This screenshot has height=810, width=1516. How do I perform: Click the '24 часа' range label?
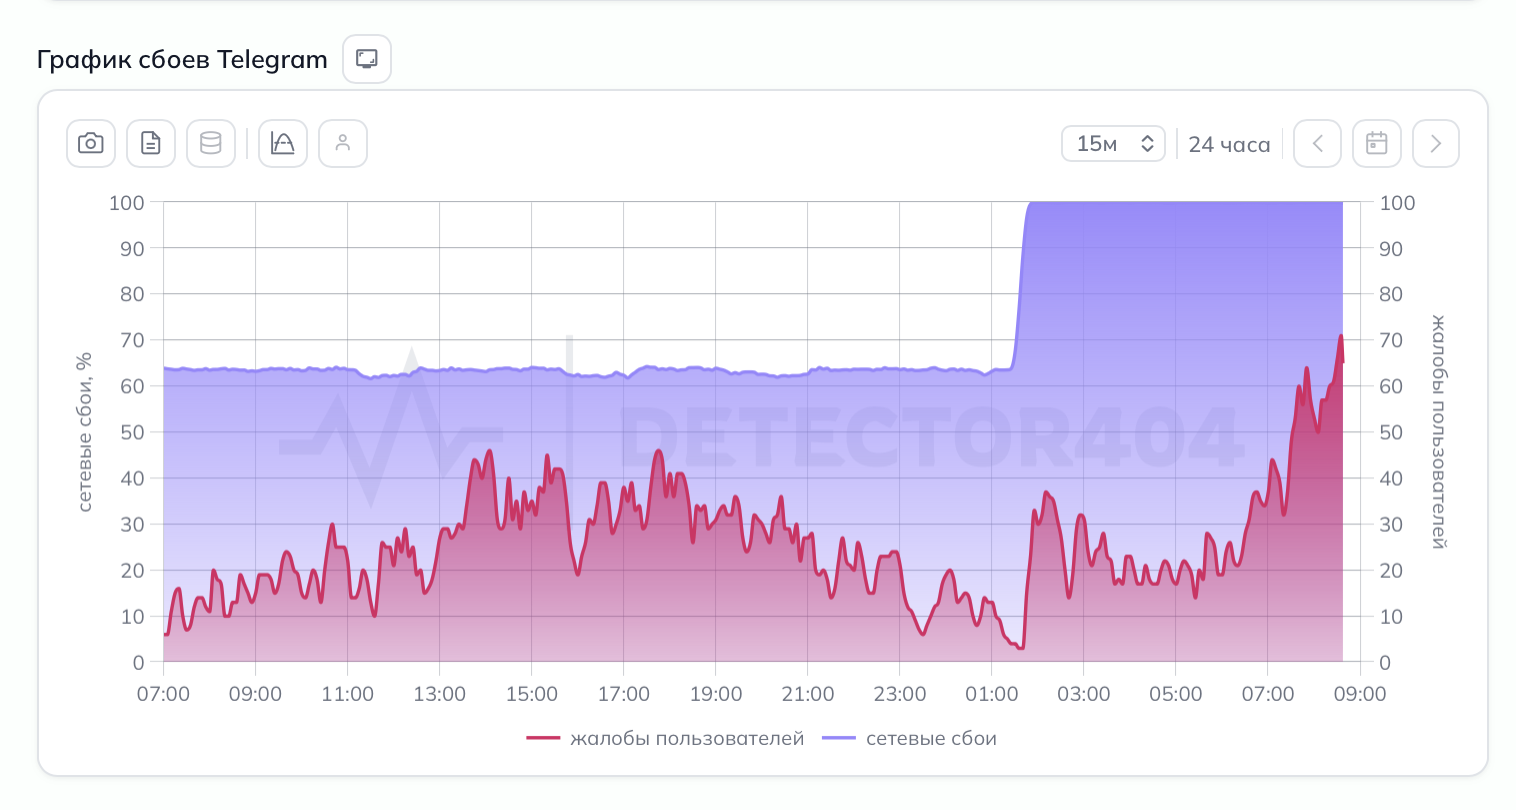click(1229, 145)
